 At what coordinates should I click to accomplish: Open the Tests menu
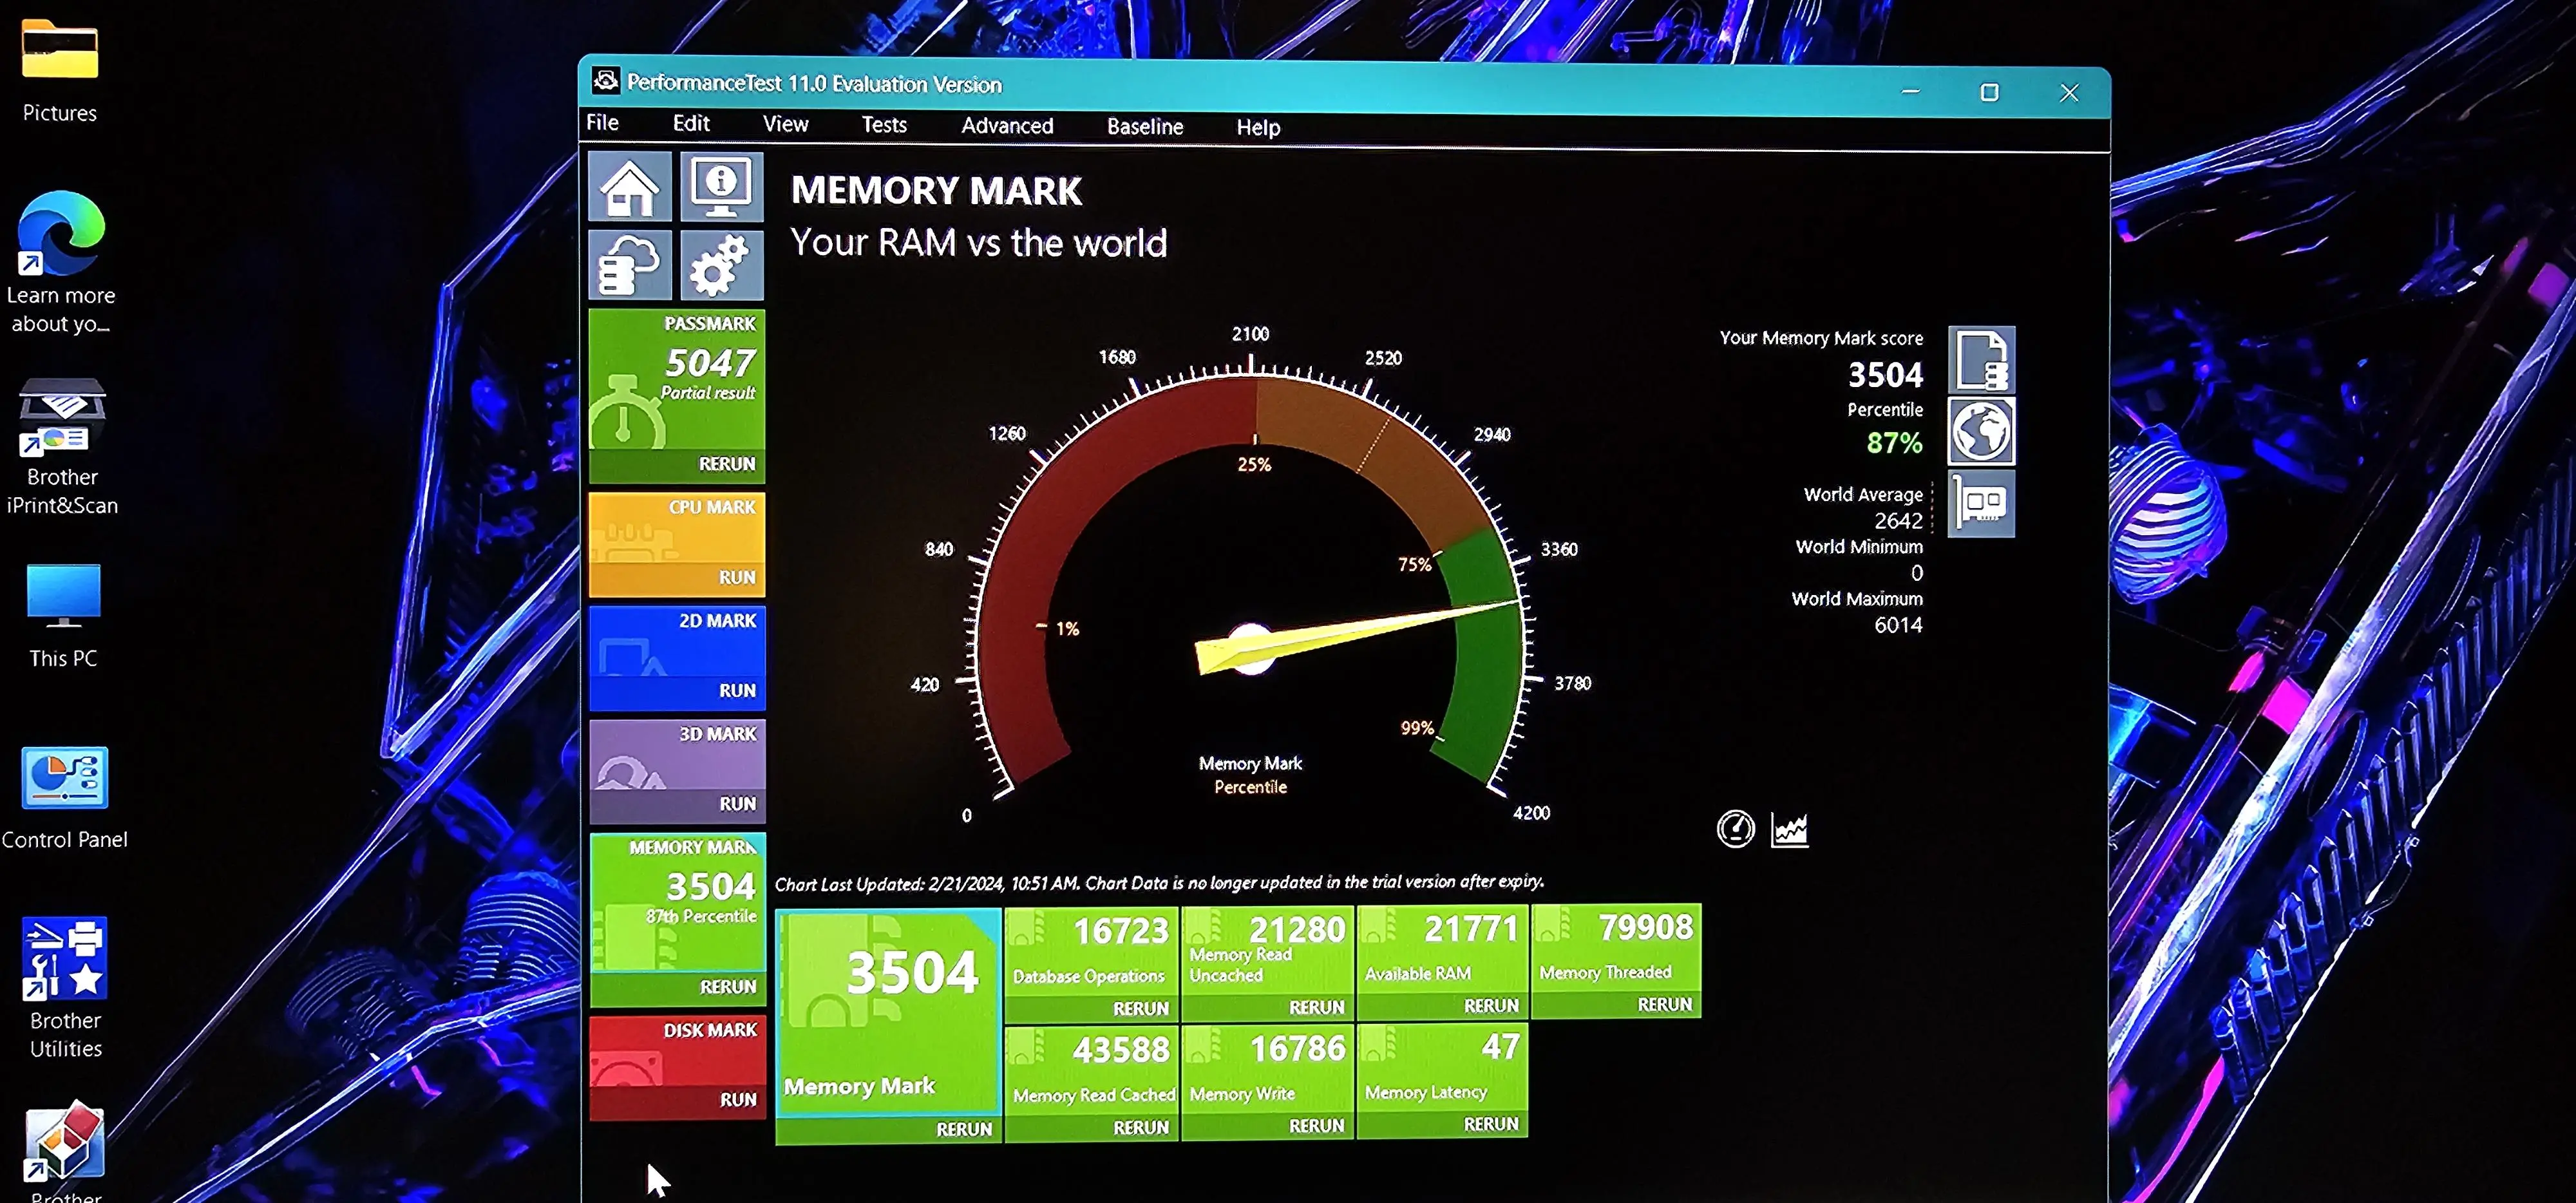tap(883, 125)
